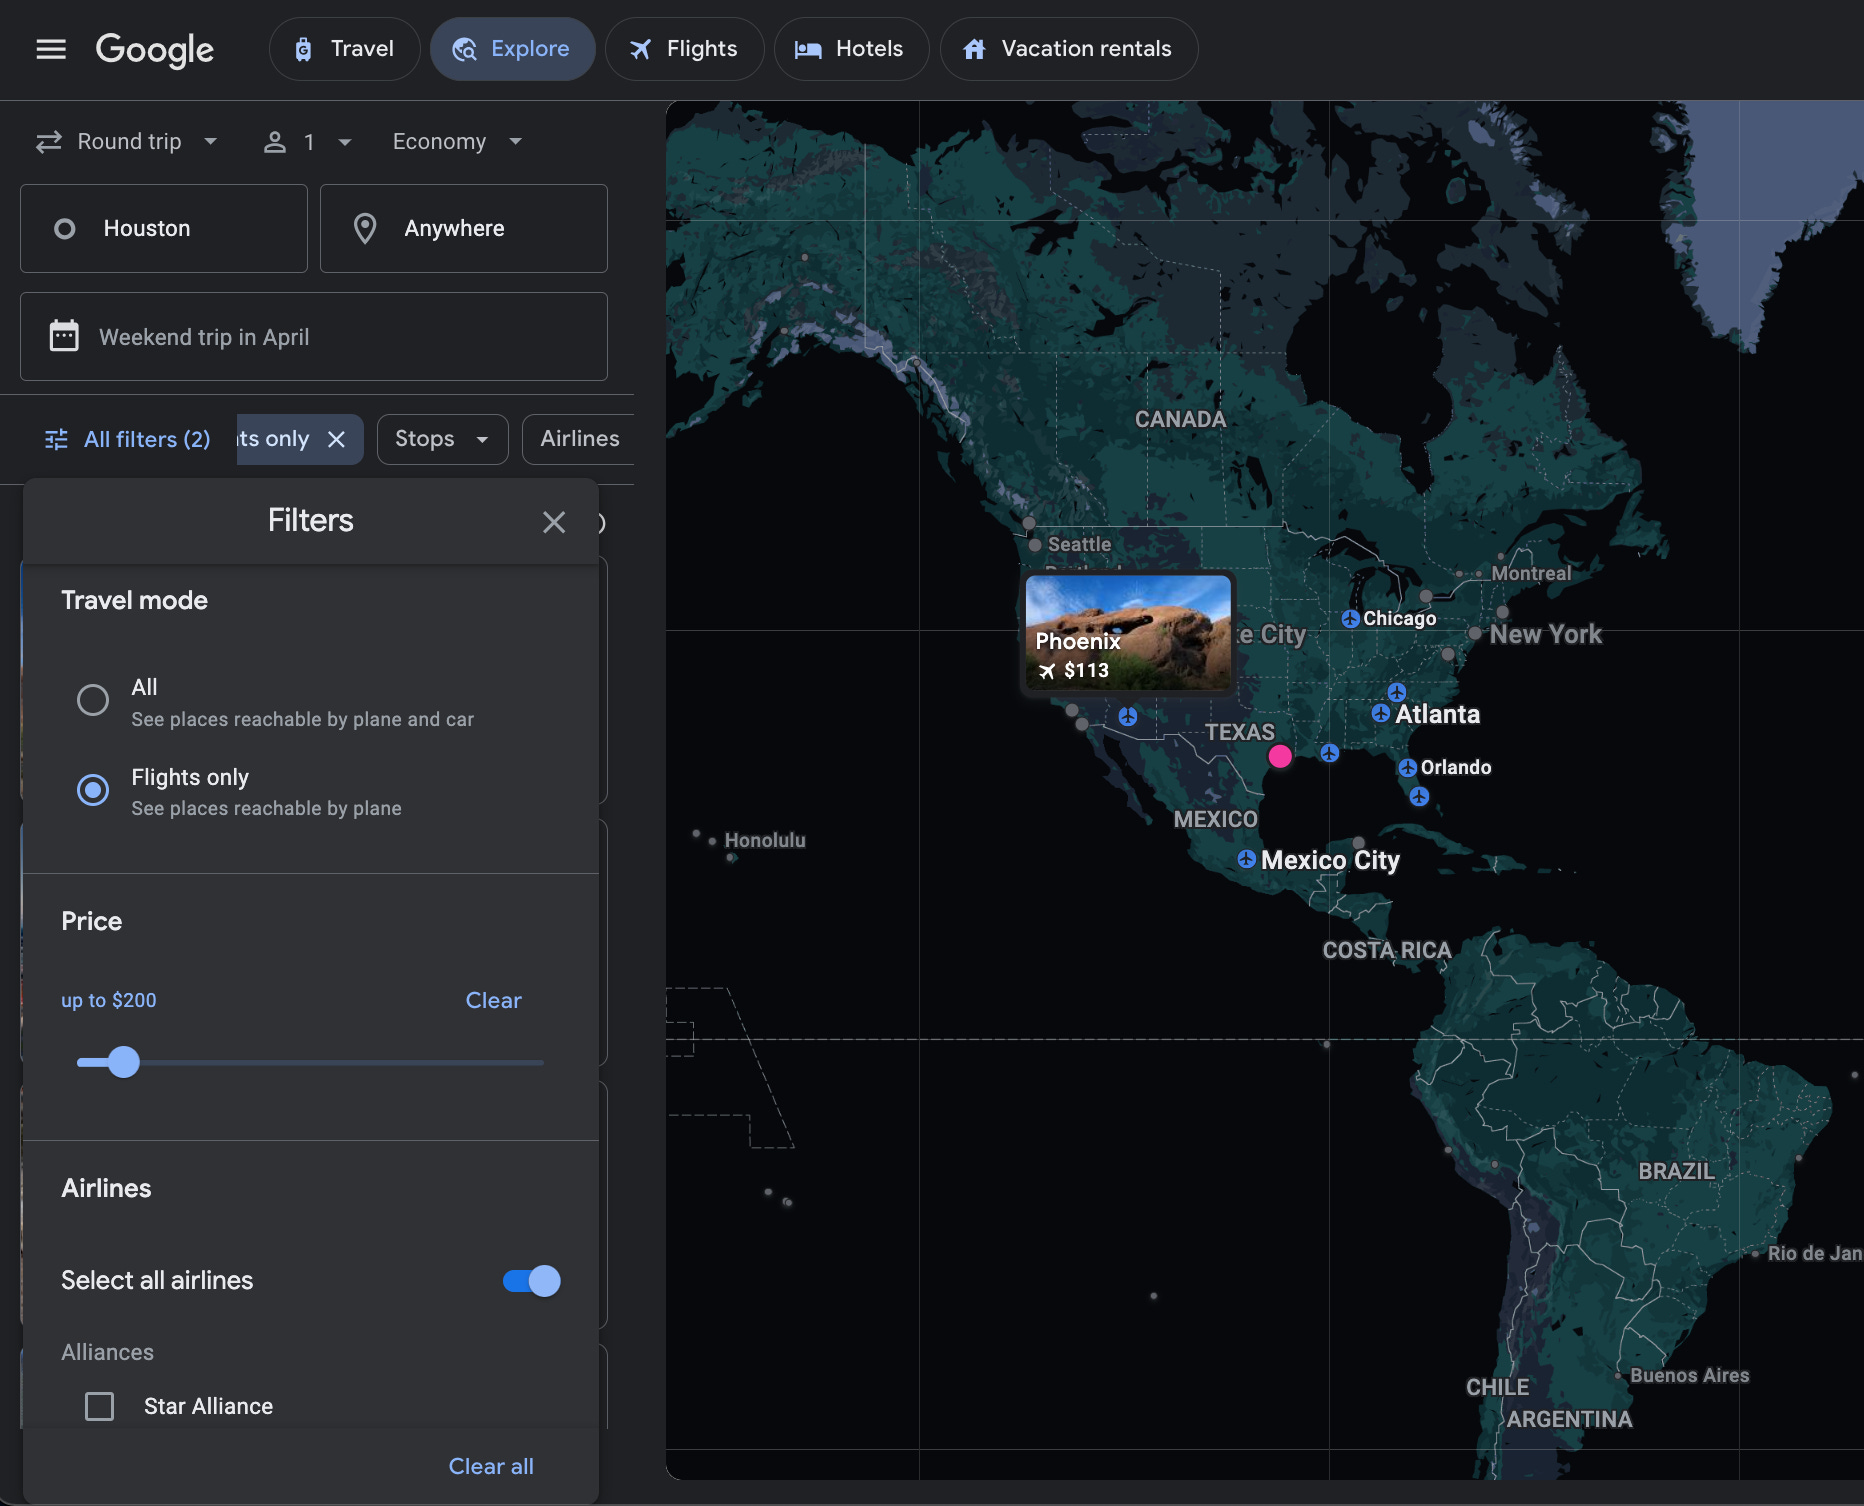Click the passenger person icon
This screenshot has width=1864, height=1506.
tap(275, 142)
